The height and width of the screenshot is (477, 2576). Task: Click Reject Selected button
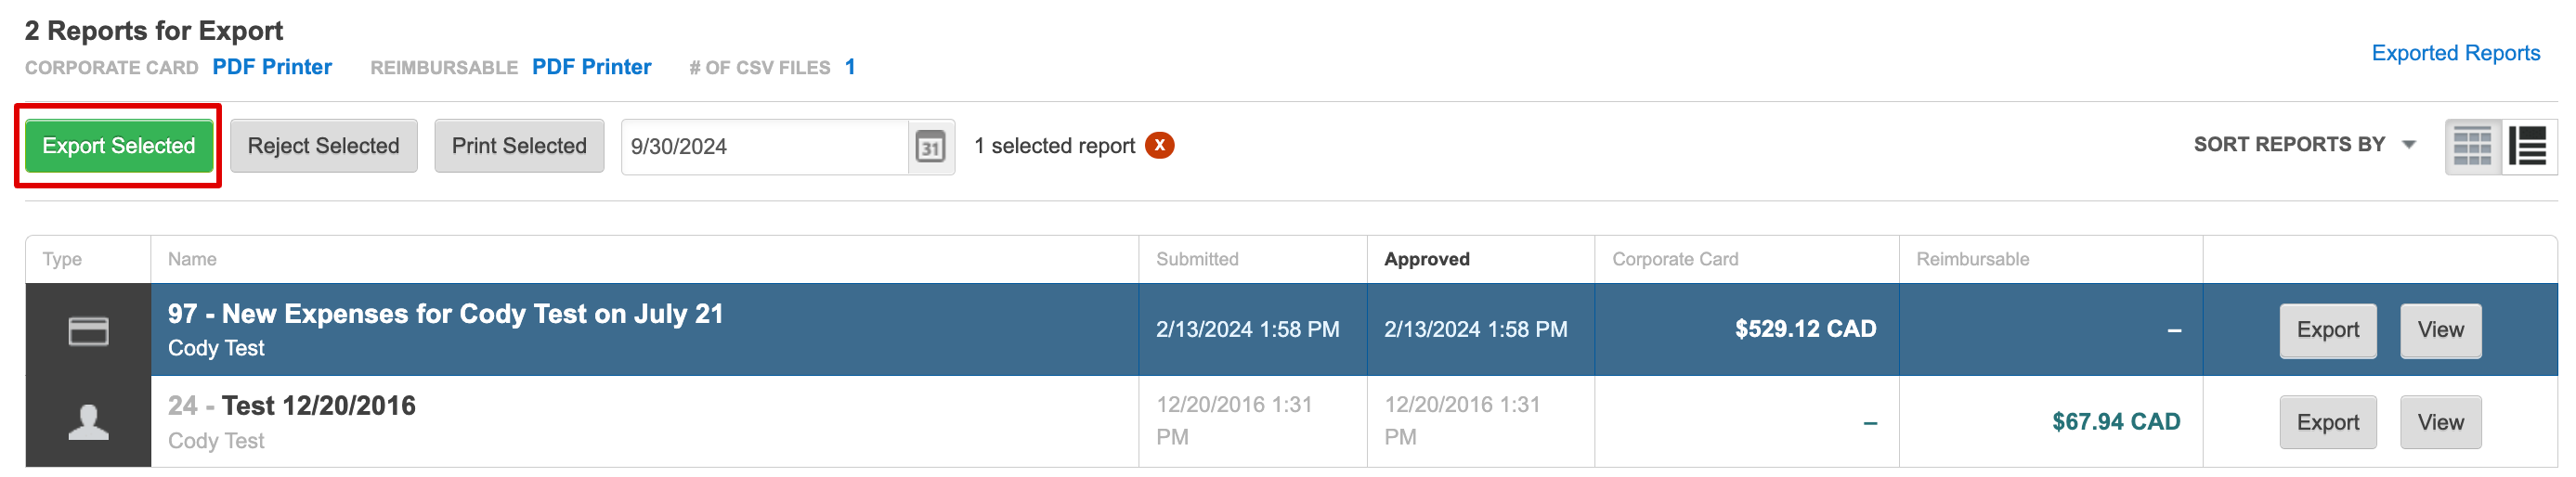point(324,146)
